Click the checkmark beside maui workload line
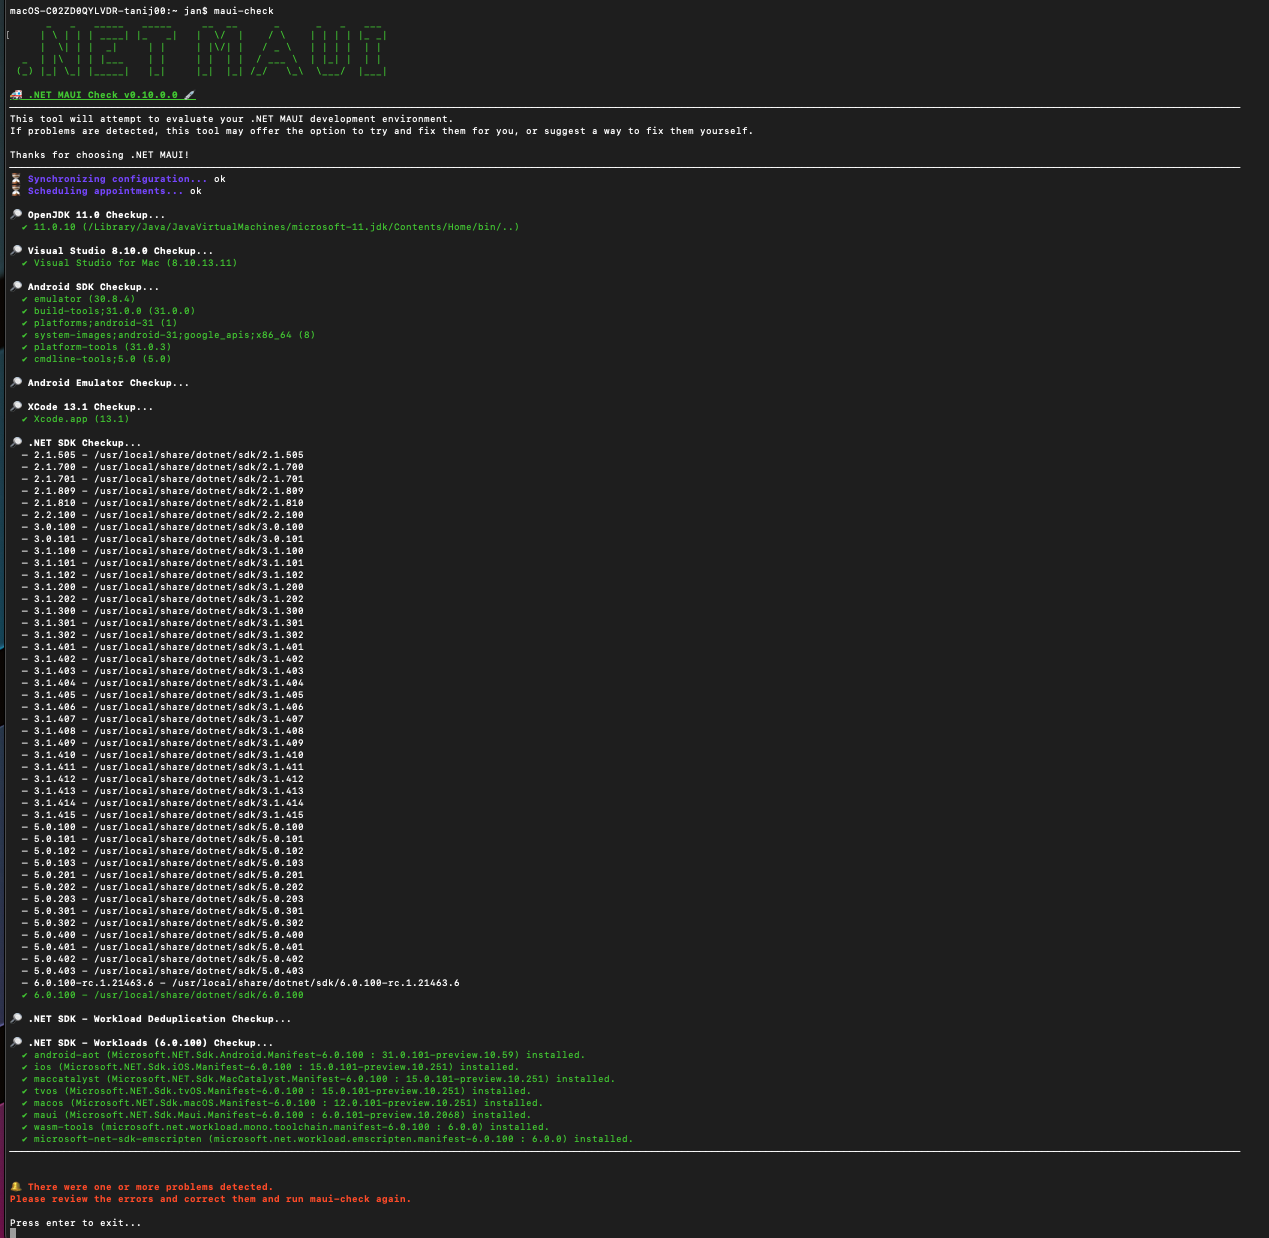Image resolution: width=1269 pixels, height=1238 pixels. click(25, 1115)
